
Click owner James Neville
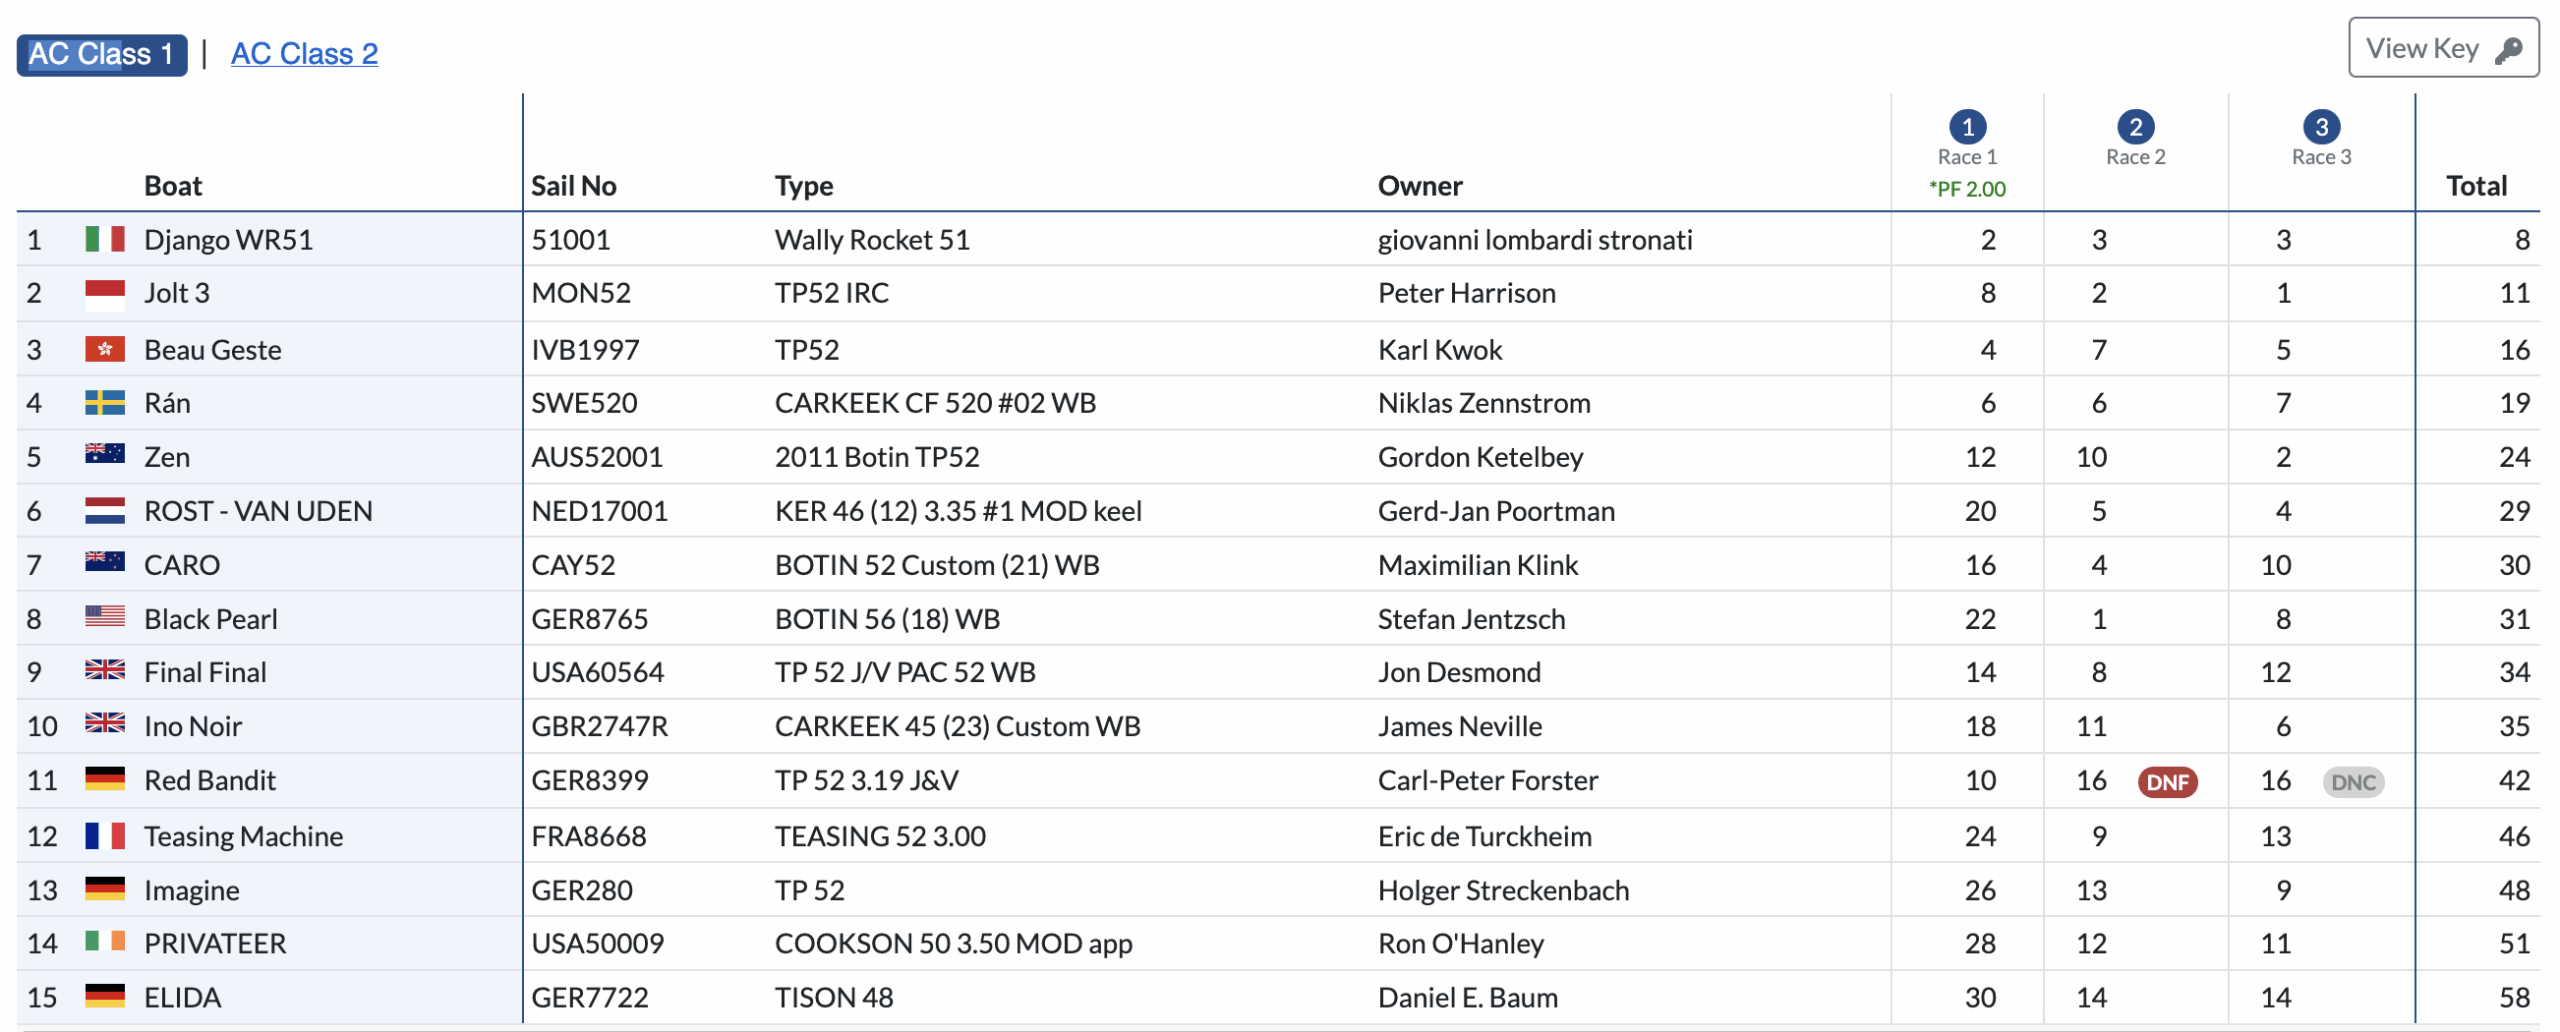pyautogui.click(x=1460, y=726)
